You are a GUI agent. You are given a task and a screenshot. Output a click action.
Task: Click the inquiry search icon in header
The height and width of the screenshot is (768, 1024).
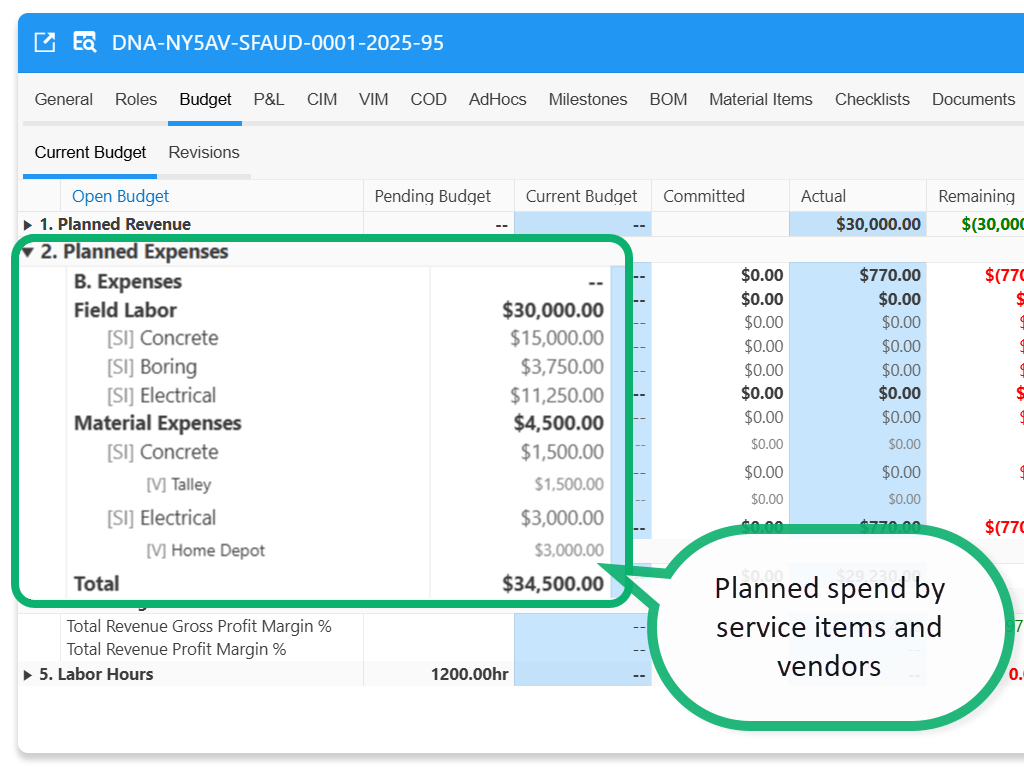coord(84,42)
